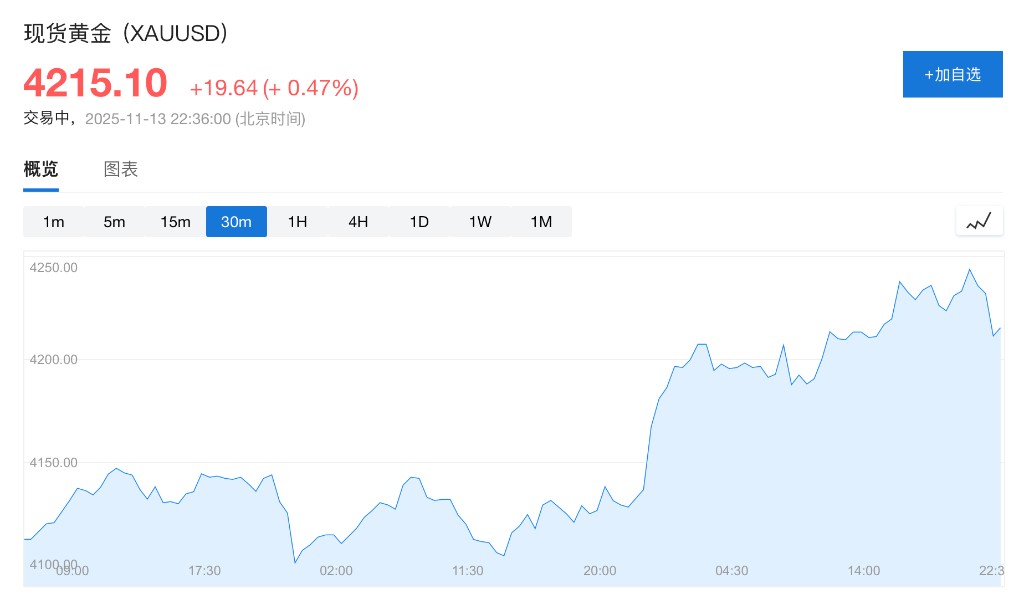
Task: Click the 4215.10 current price
Action: point(95,82)
